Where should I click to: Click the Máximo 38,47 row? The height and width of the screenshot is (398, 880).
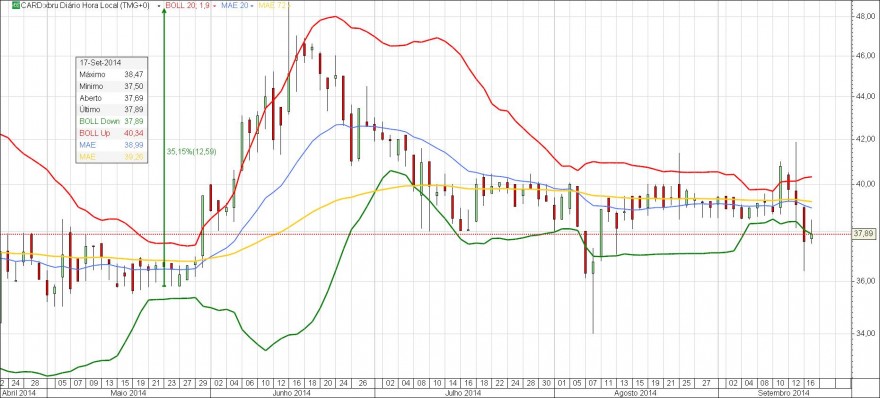pyautogui.click(x=112, y=74)
